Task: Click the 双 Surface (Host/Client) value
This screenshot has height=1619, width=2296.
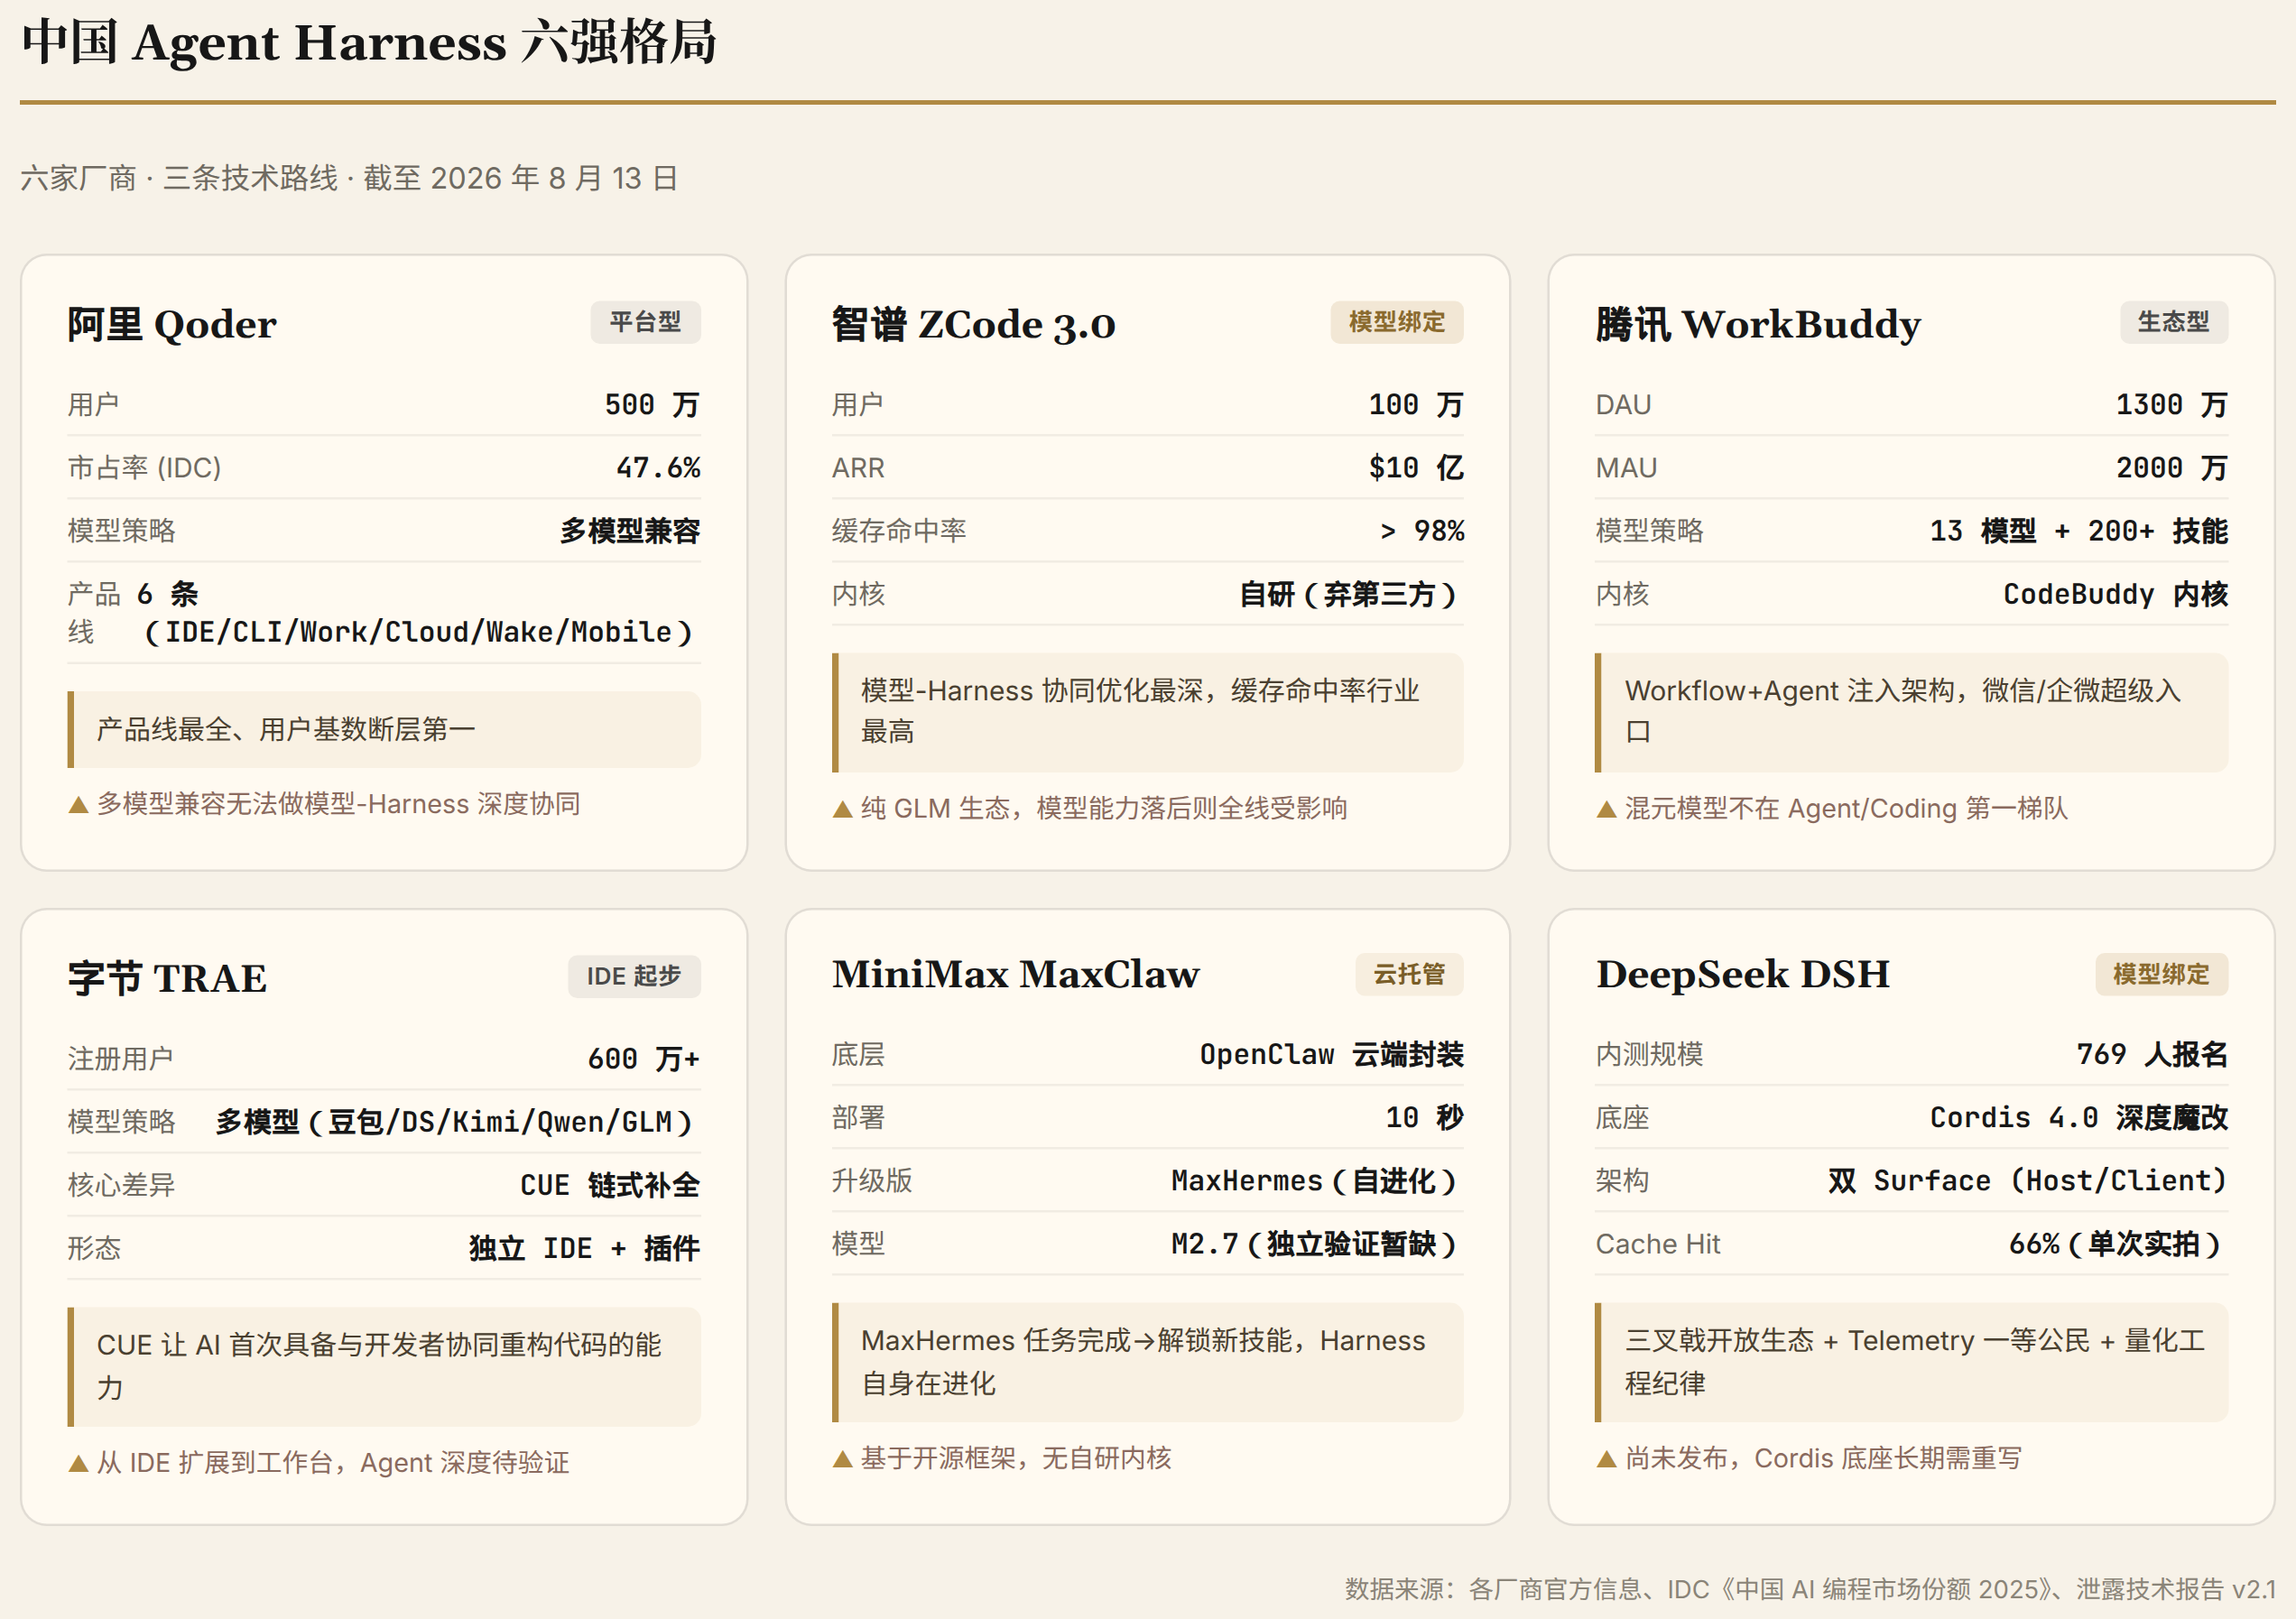Action: pyautogui.click(x=2028, y=1181)
